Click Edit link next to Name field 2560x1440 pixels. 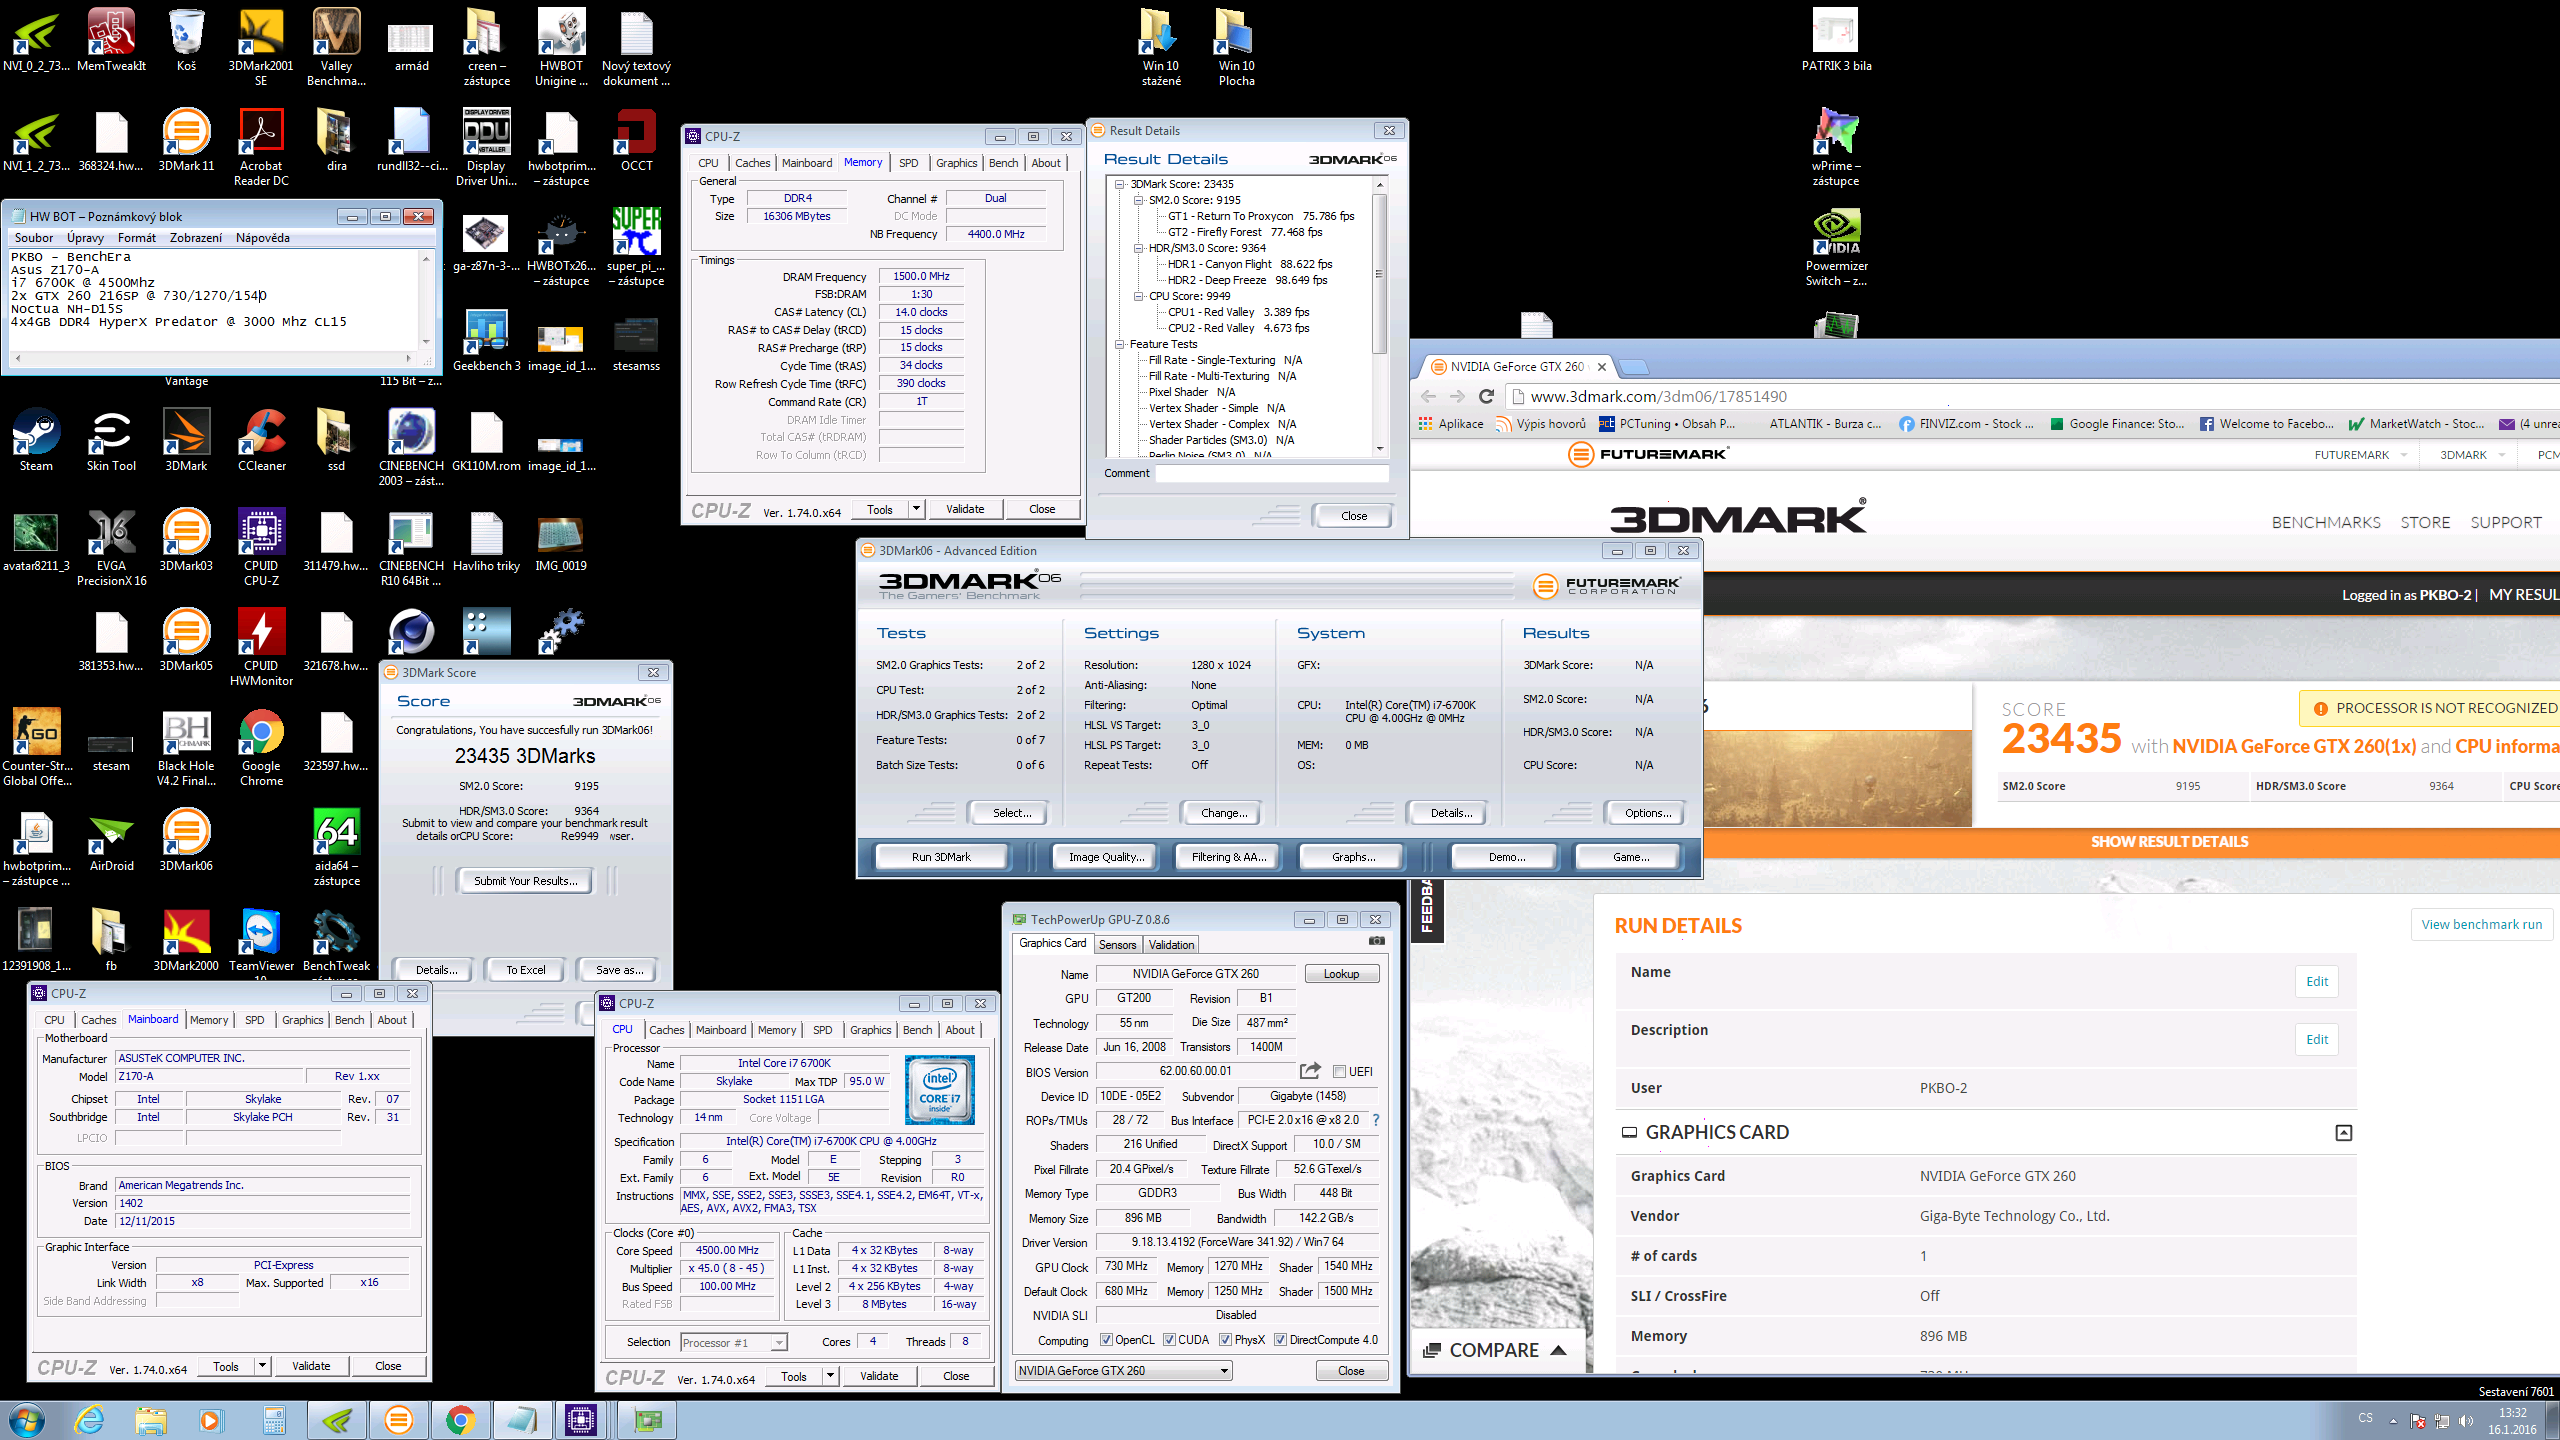click(2317, 981)
